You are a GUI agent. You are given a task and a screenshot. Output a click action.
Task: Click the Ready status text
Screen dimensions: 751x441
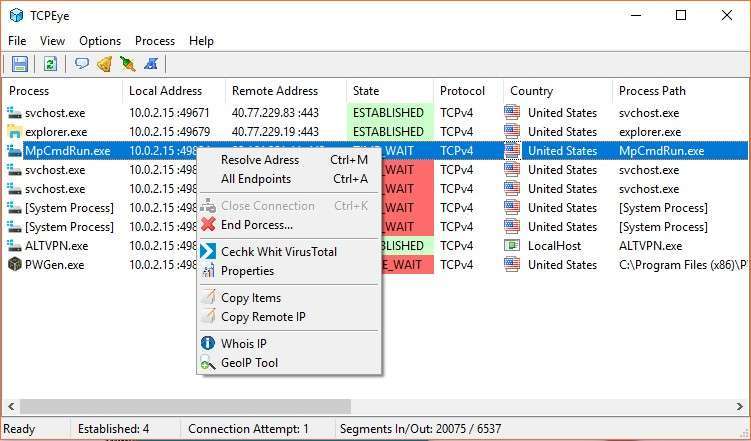(19, 429)
